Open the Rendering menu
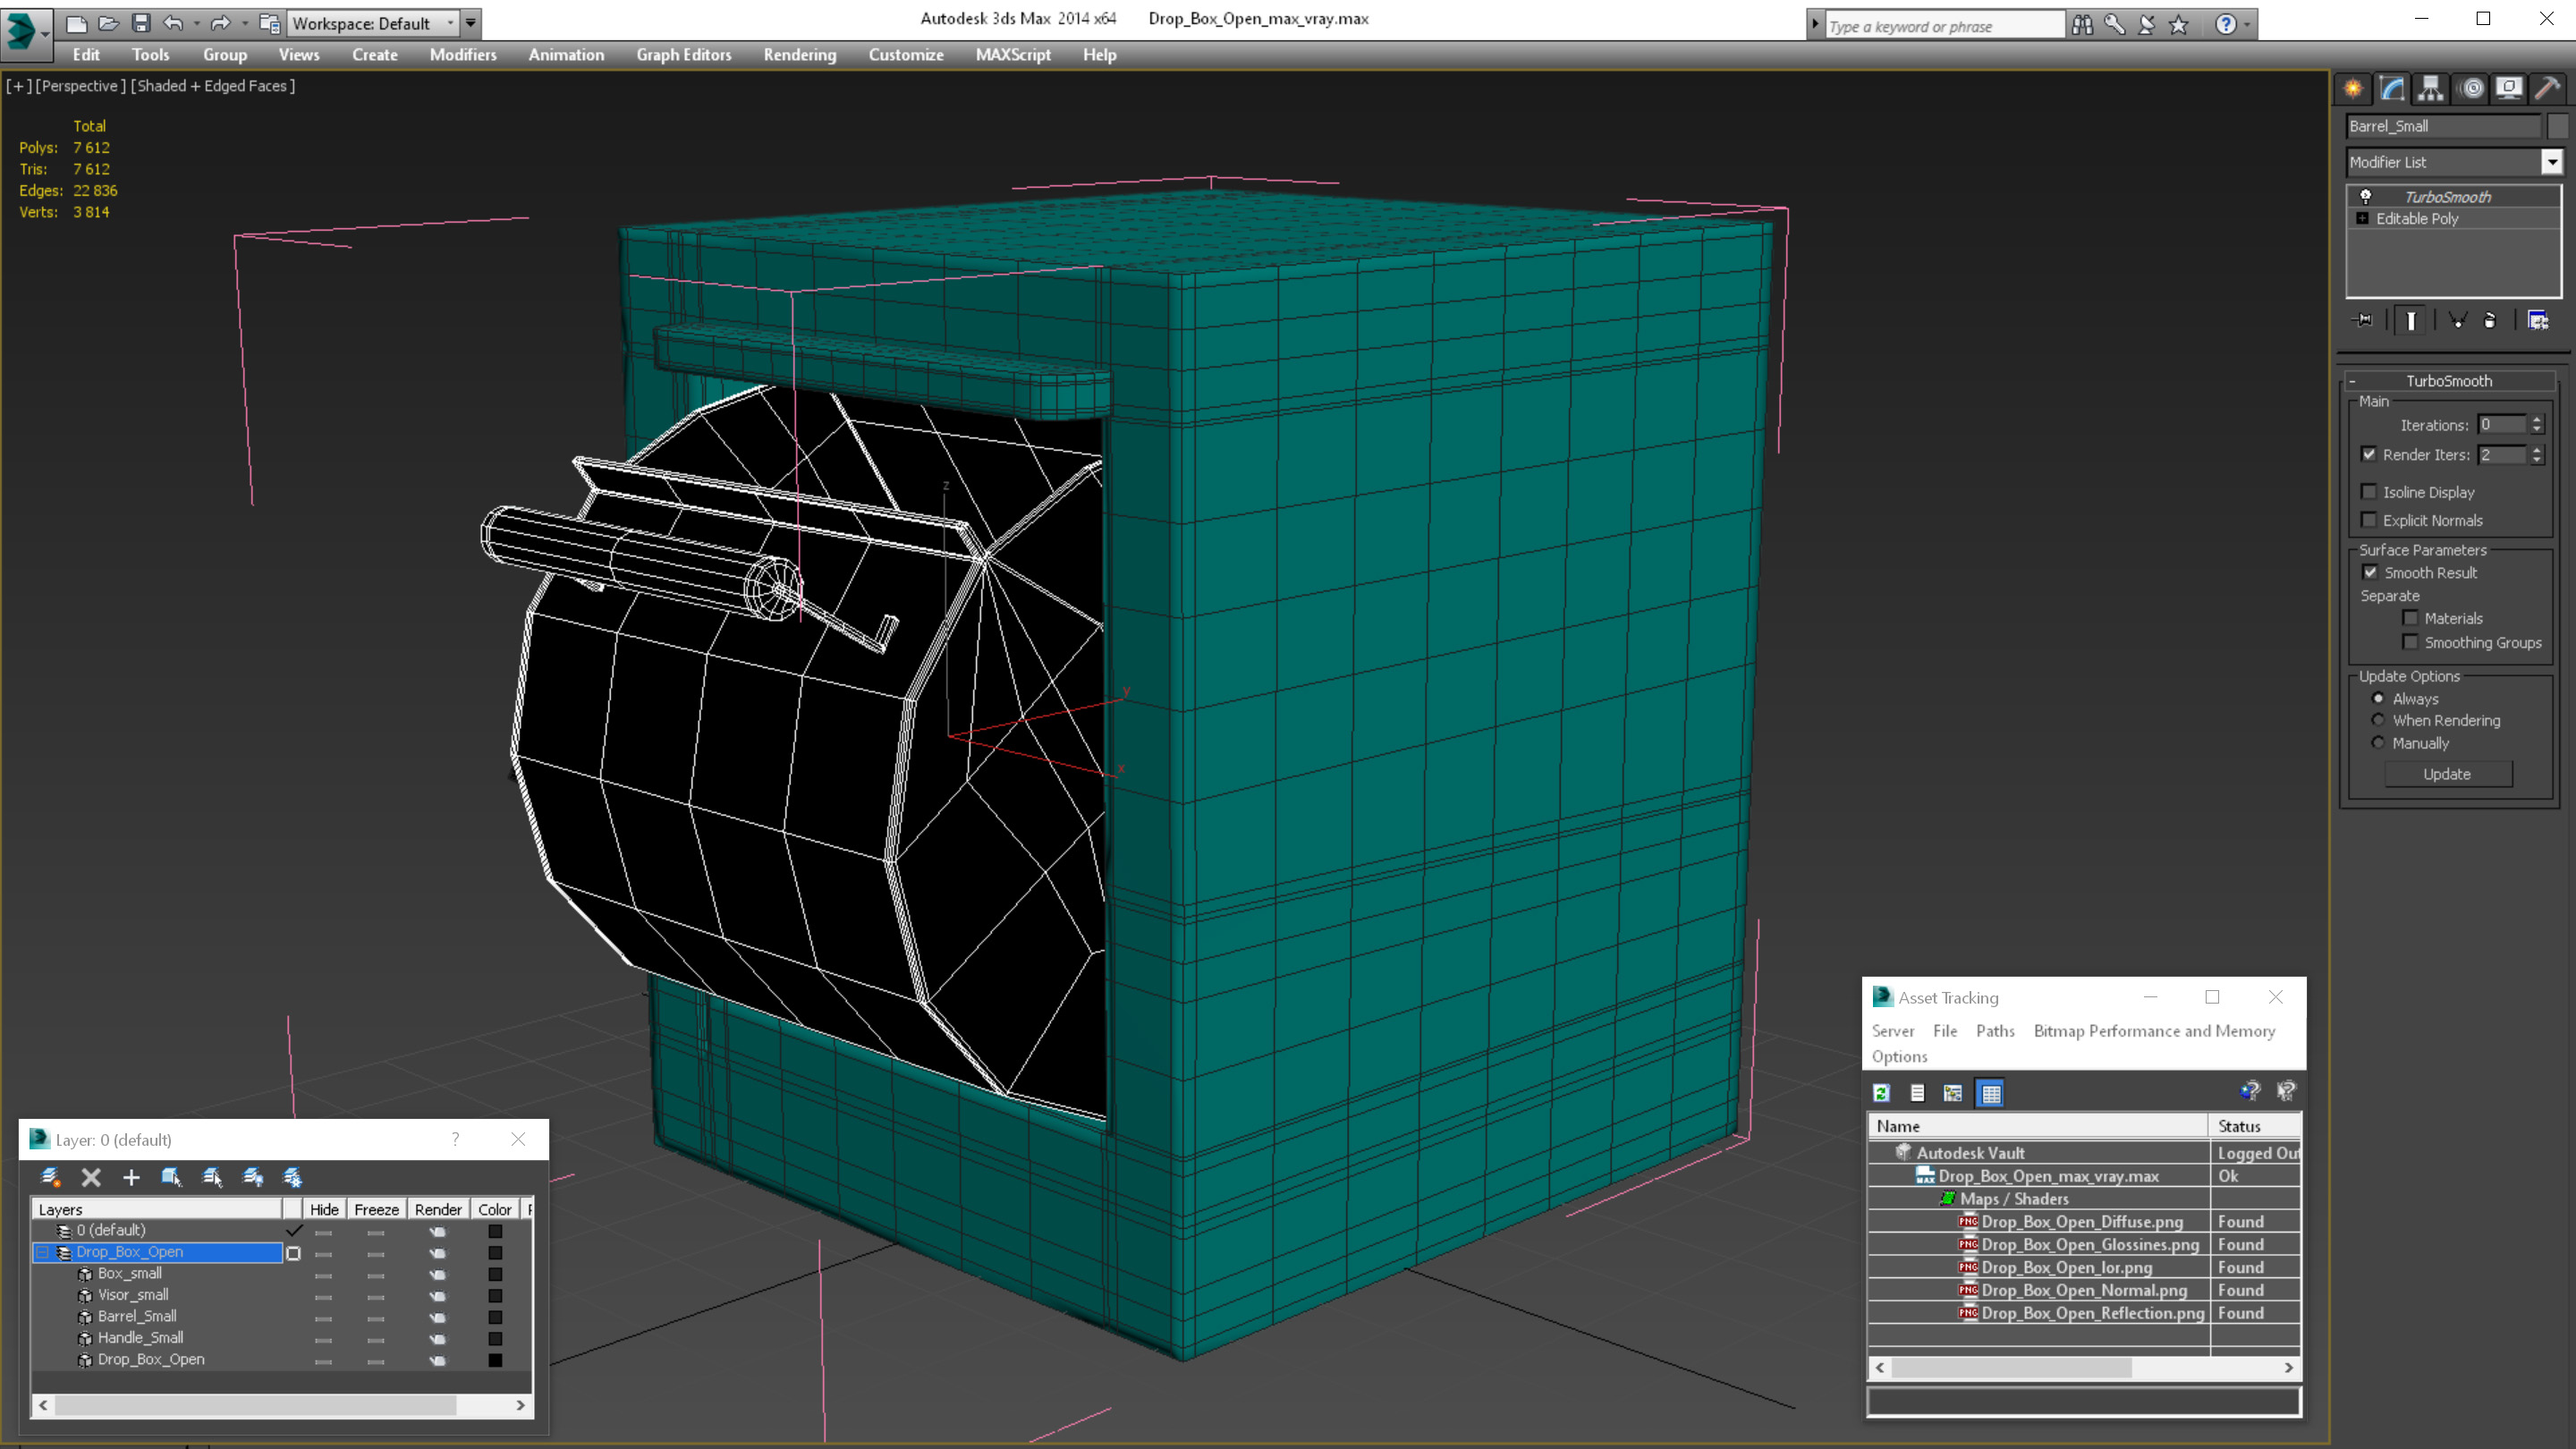 [x=799, y=55]
